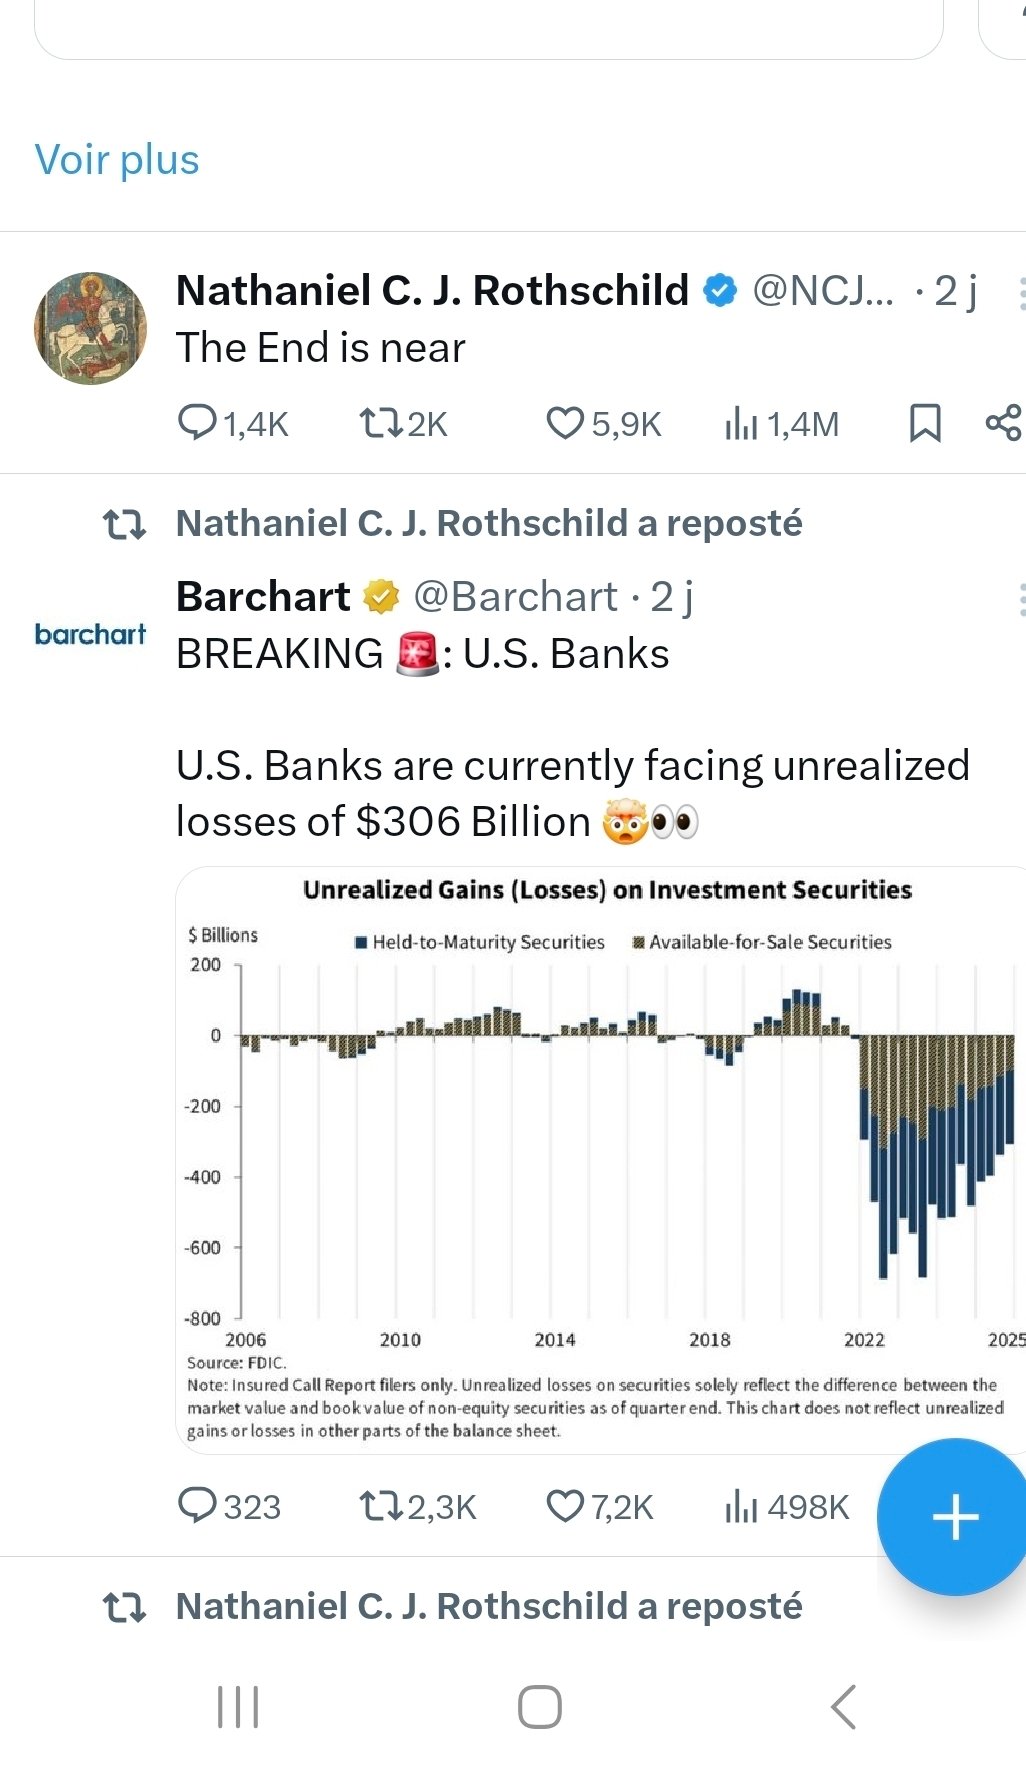Open more options on Barchart's post
Screen dimensions: 1026x1776
pyautogui.click(x=1020, y=599)
